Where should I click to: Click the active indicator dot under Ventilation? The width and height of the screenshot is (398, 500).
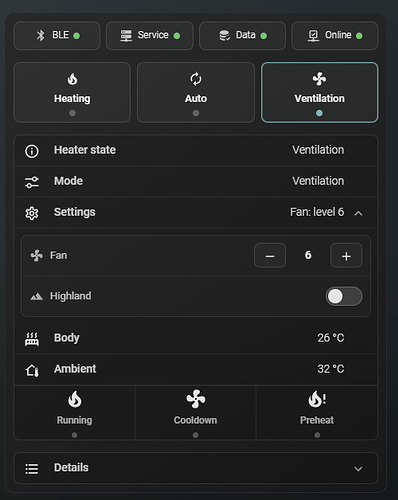click(319, 113)
